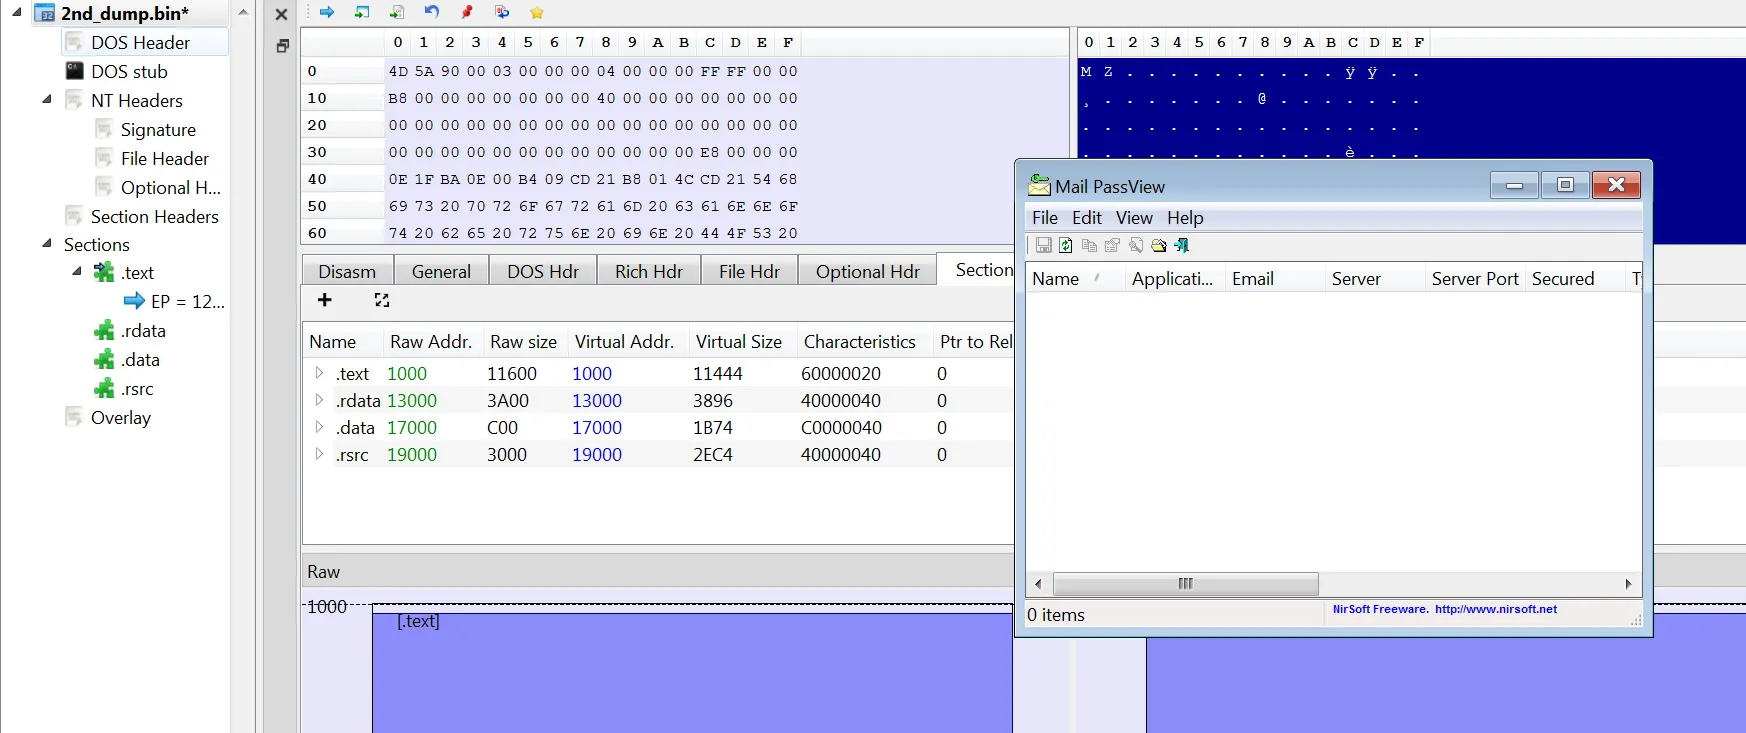The width and height of the screenshot is (1746, 733).
Task: Click the 2nd_dump.bin file icon
Action: pyautogui.click(x=44, y=13)
